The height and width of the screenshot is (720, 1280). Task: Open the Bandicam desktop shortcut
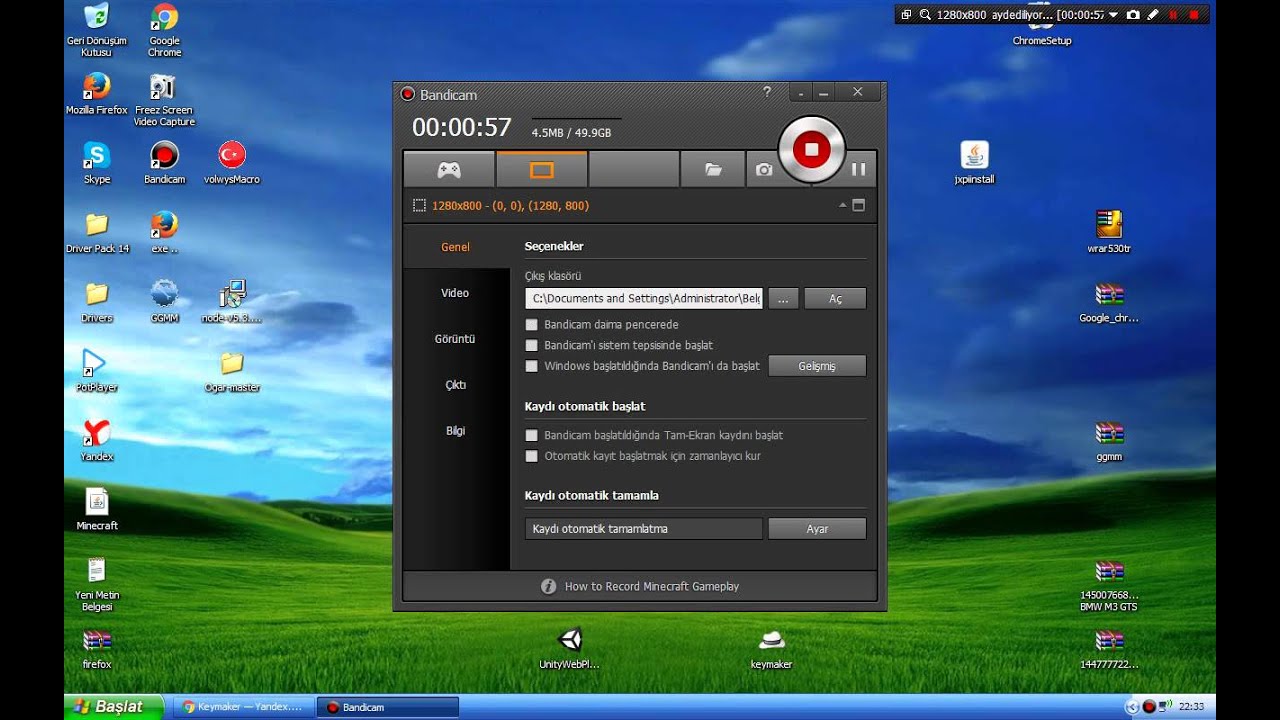tap(164, 163)
